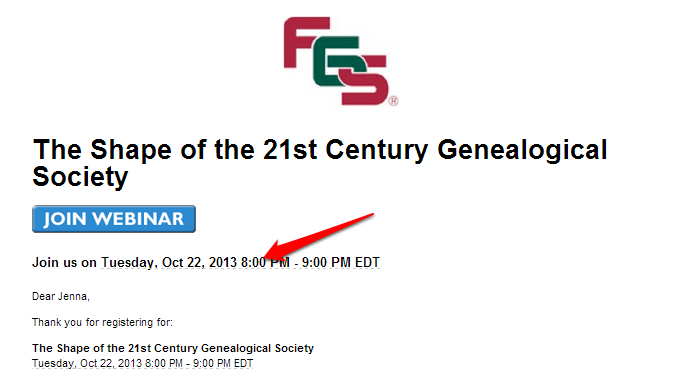Click the 9:00 PM EDT end time in bold line
675x379 pixels.
point(341,262)
